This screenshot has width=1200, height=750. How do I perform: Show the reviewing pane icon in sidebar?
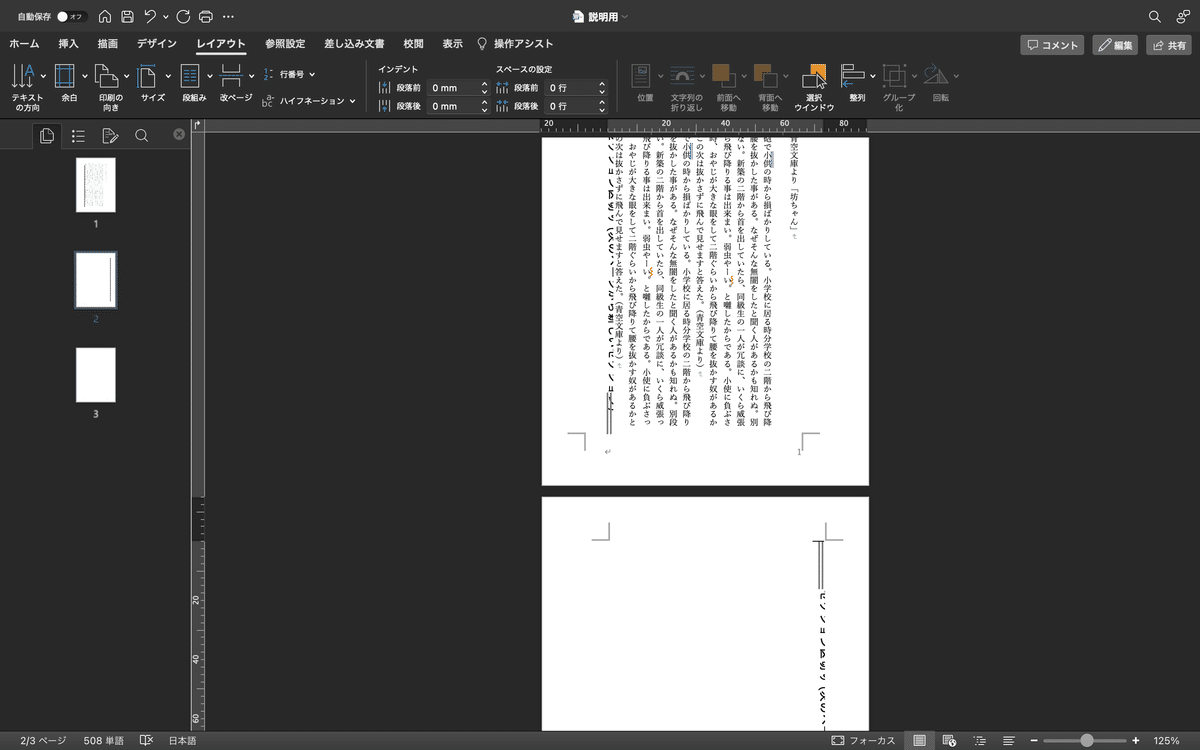point(110,136)
